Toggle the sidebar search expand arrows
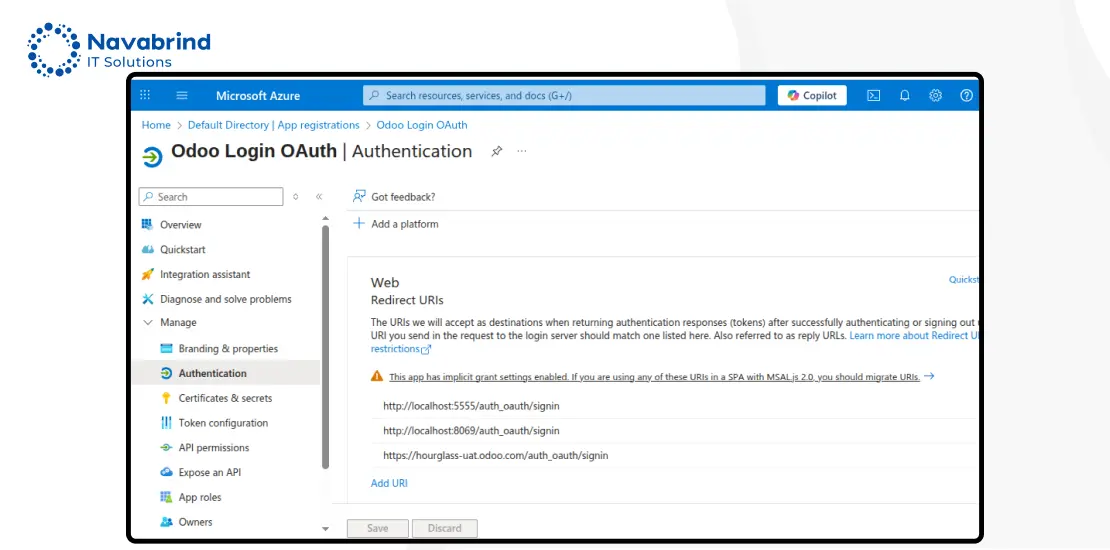The height and width of the screenshot is (550, 1110). (x=295, y=197)
